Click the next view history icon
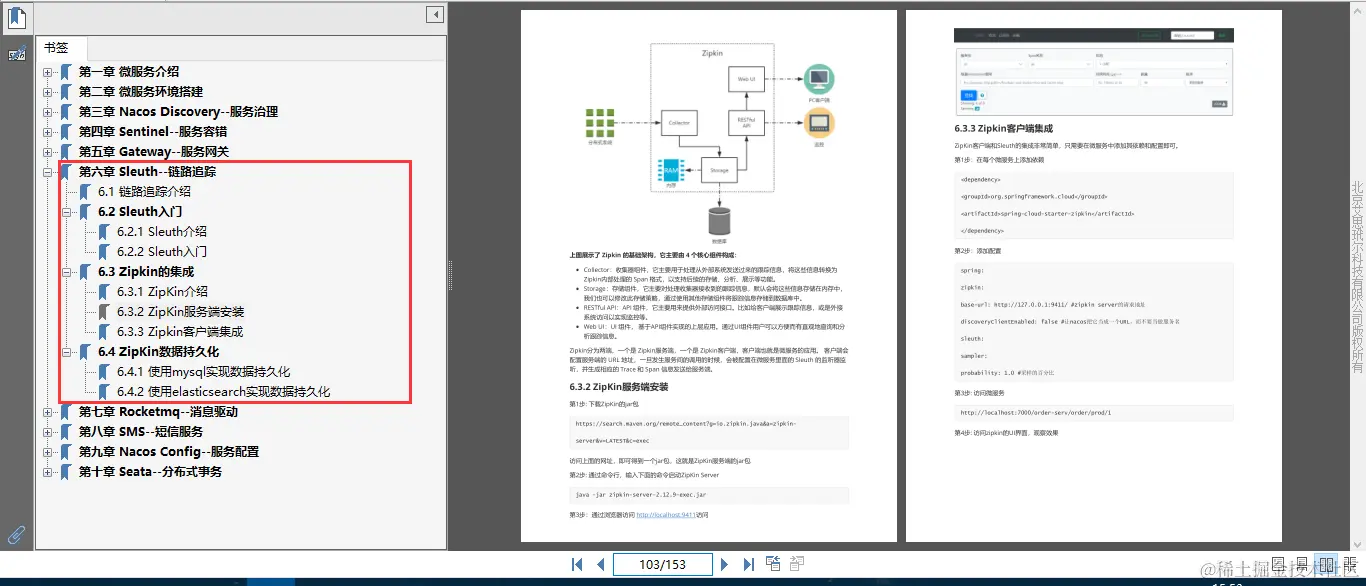 point(796,563)
